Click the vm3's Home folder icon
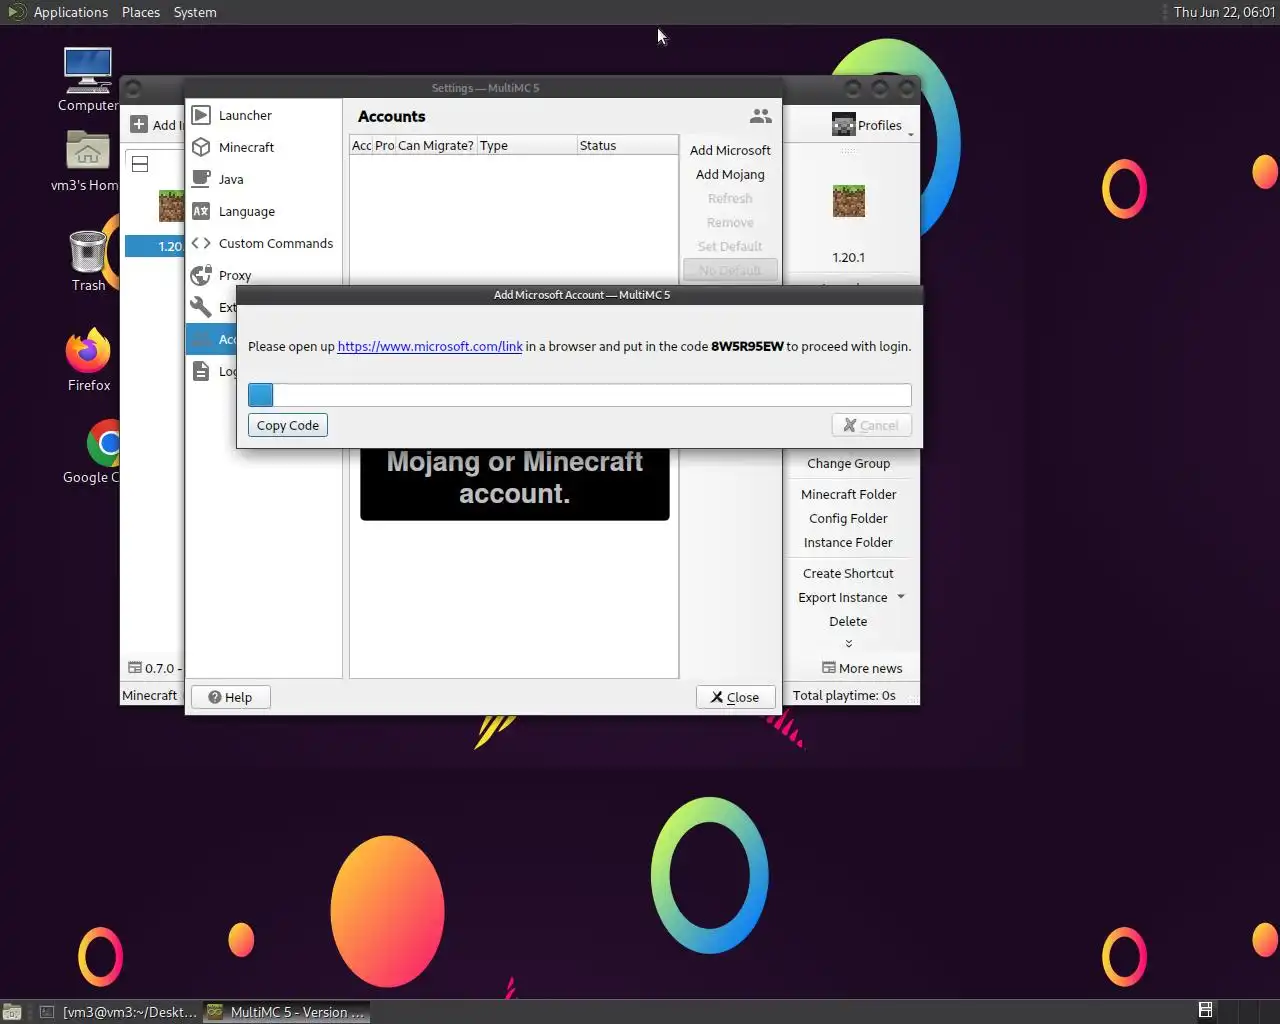This screenshot has width=1280, height=1024. pos(88,150)
